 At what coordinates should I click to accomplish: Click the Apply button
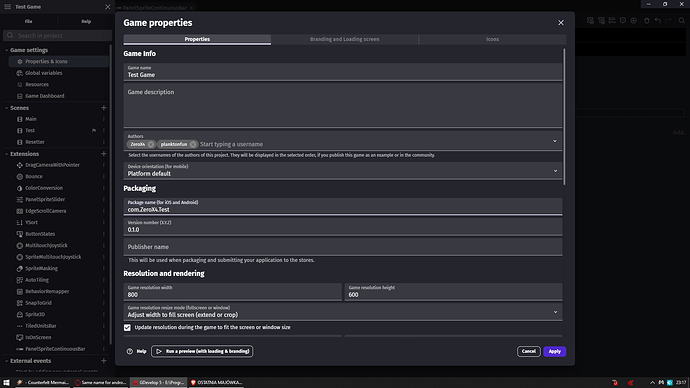pos(554,351)
